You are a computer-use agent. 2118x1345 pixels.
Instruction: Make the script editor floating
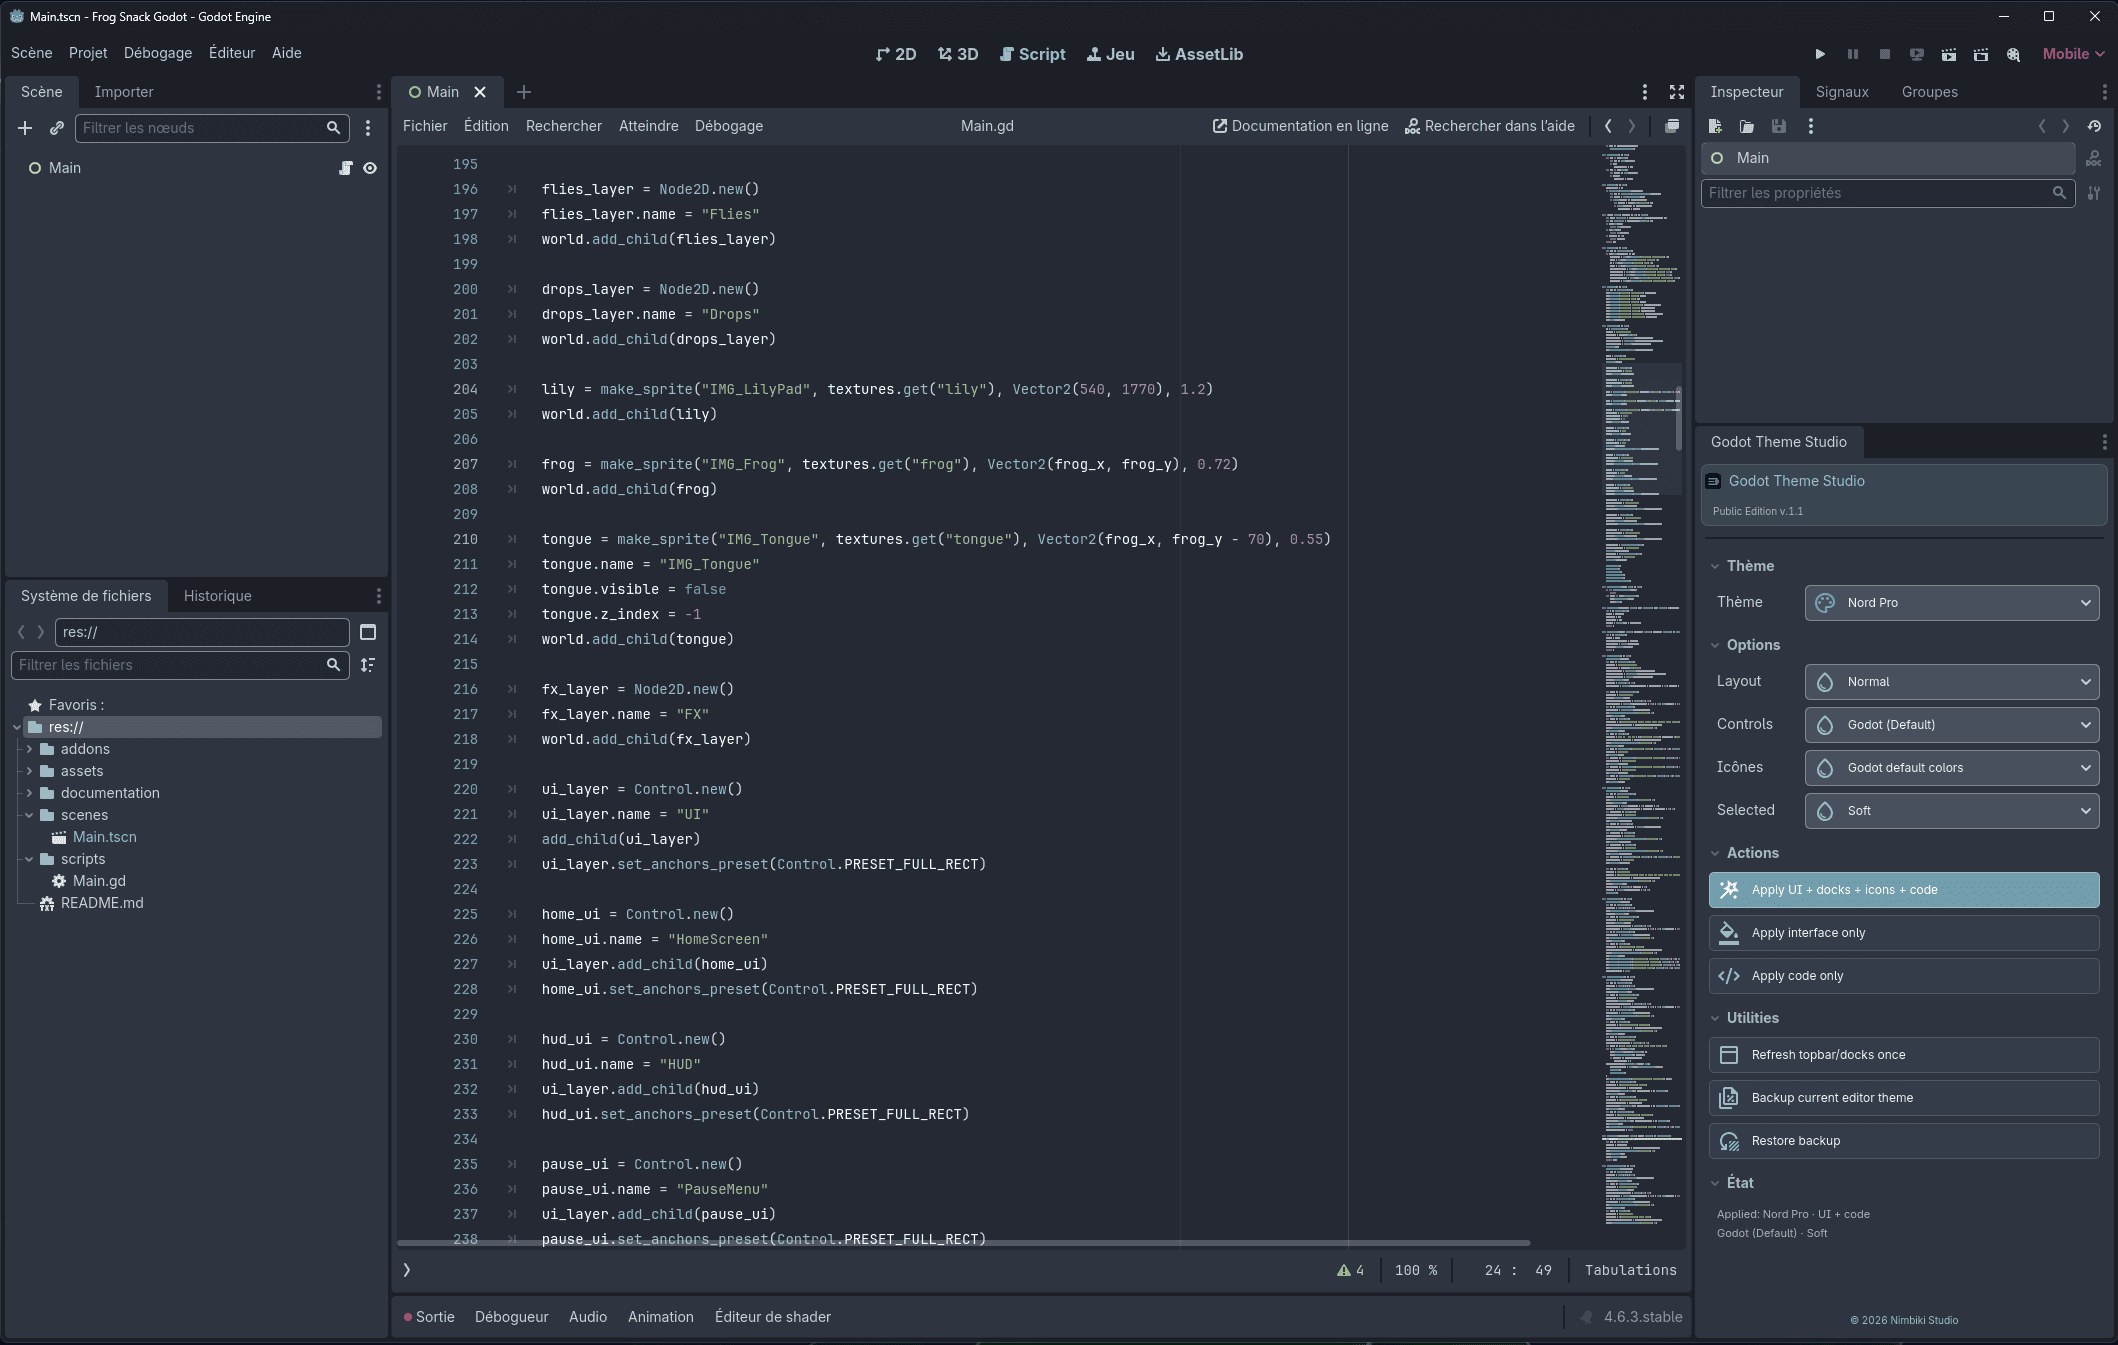point(1671,126)
